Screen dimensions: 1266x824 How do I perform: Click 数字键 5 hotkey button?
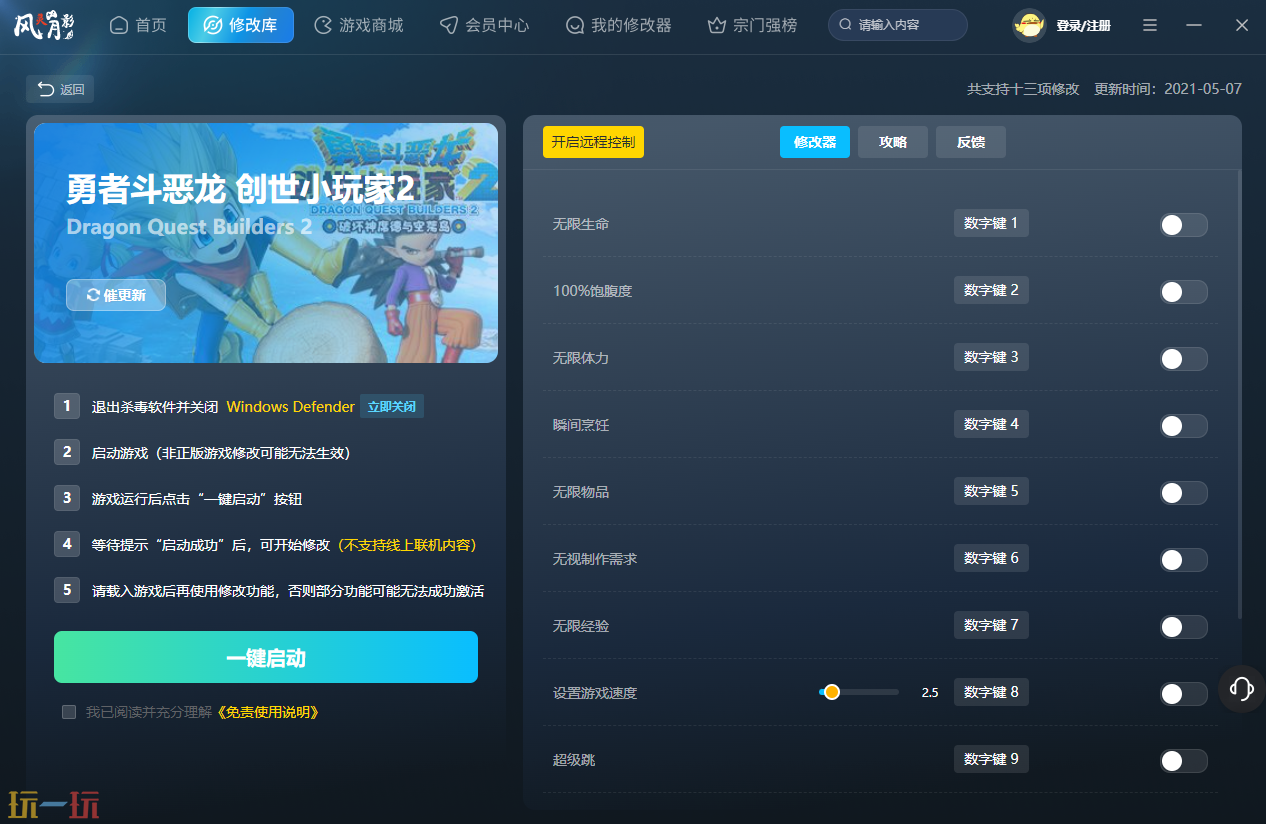click(991, 491)
